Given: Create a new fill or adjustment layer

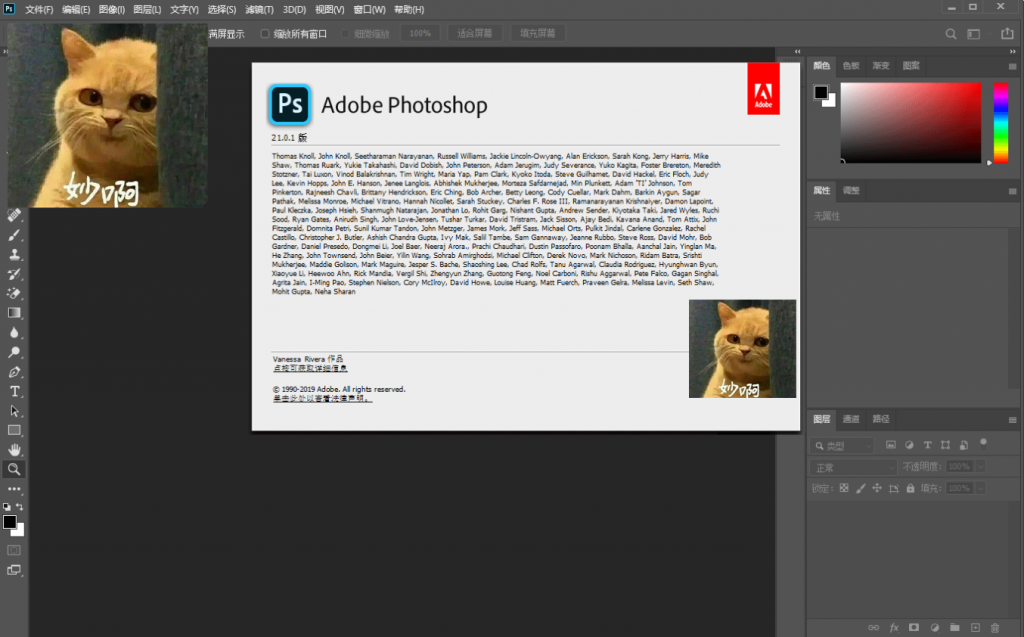Looking at the screenshot, I should tap(935, 627).
